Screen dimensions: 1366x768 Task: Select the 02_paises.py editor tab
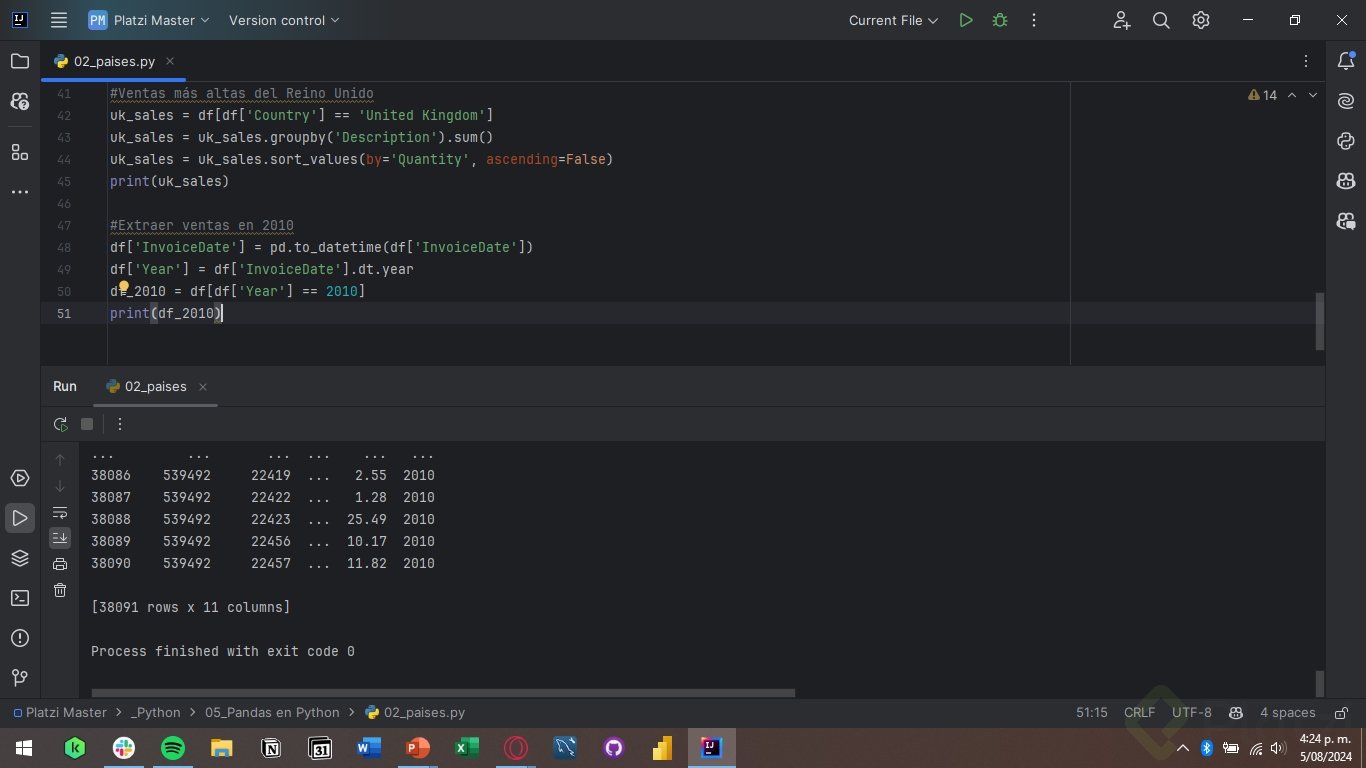pos(113,61)
